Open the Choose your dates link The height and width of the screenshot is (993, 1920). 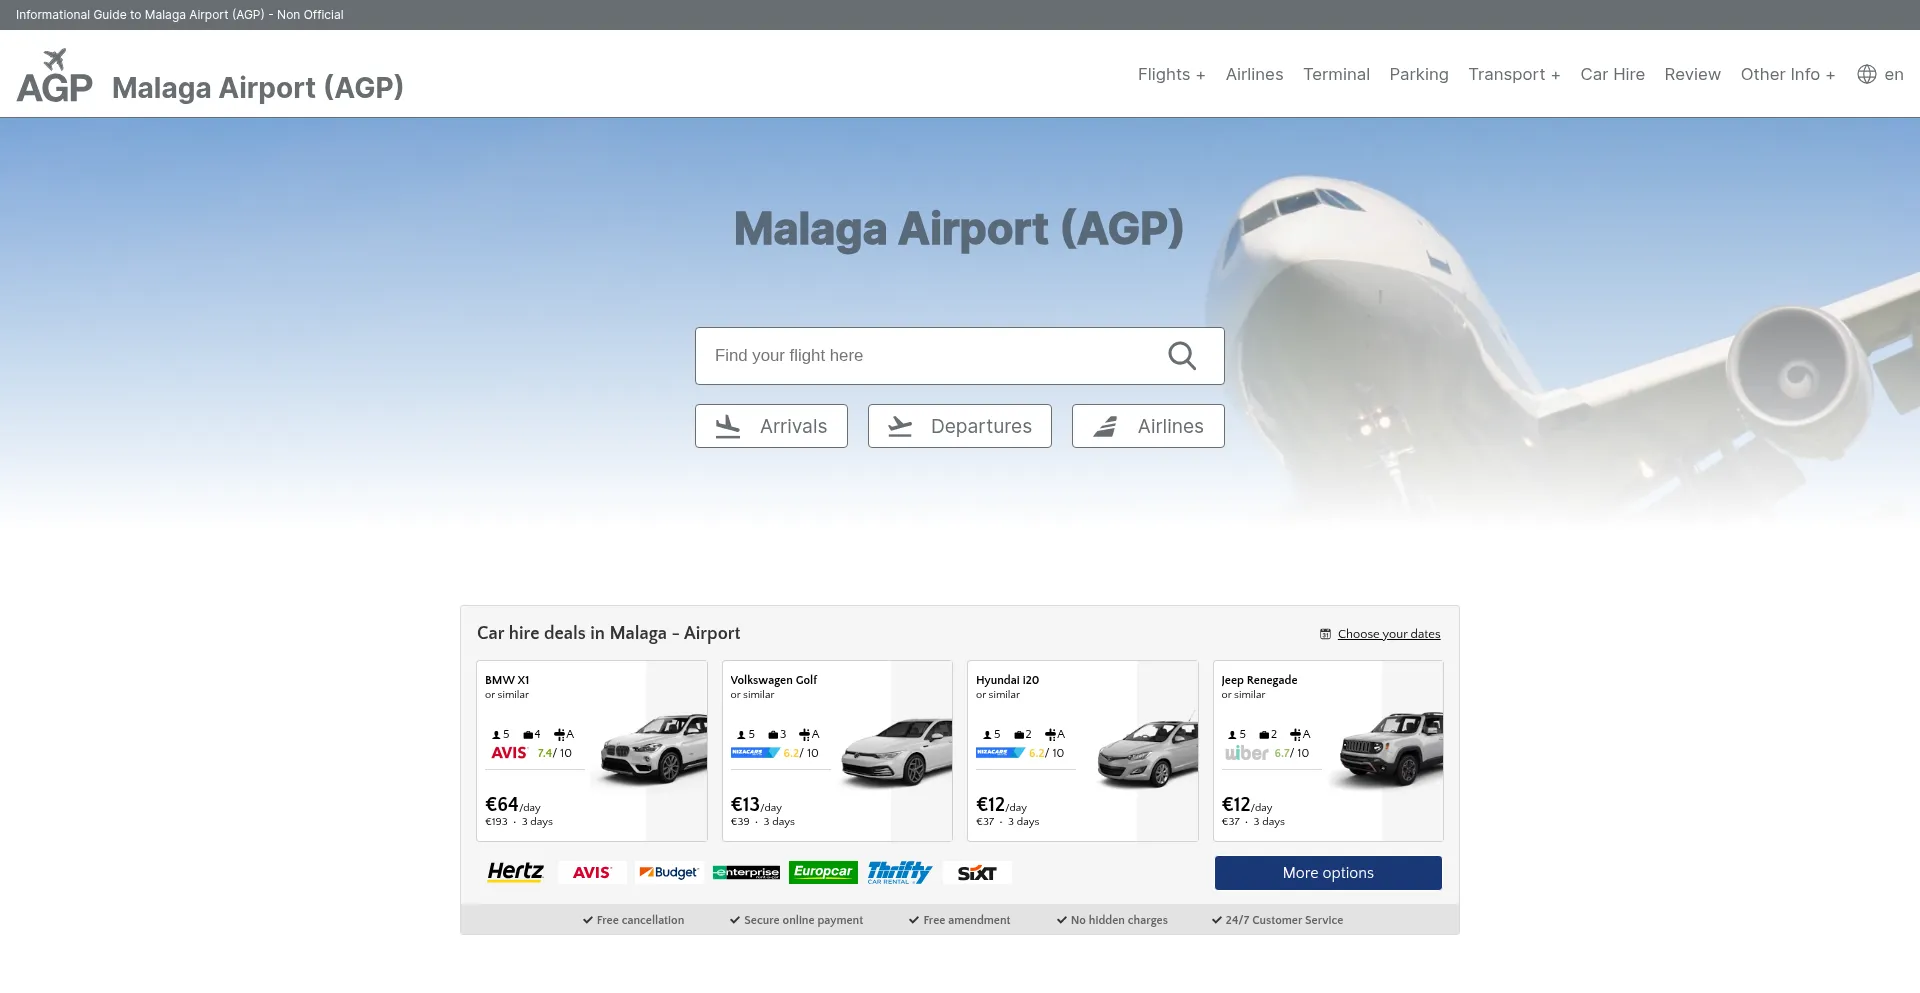1388,634
